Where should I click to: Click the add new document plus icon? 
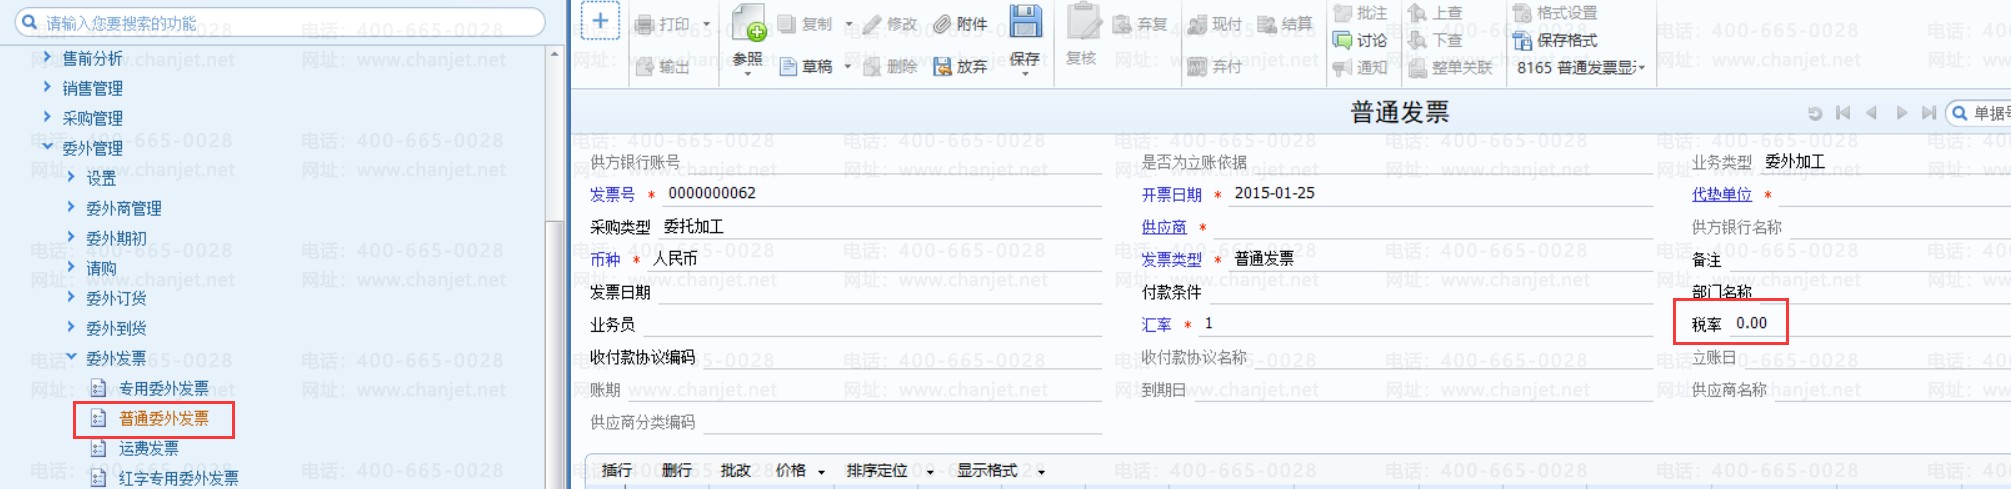(x=600, y=21)
